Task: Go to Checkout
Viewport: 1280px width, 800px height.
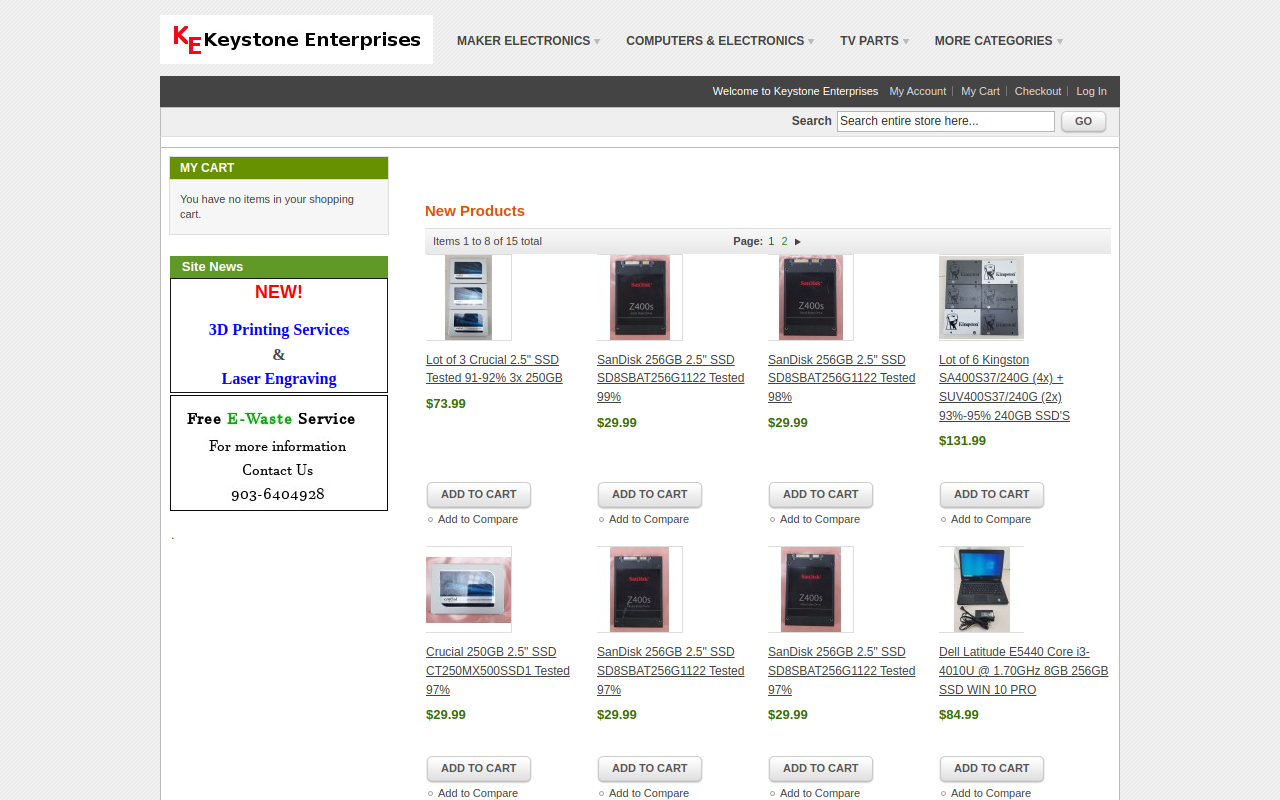Action: (1037, 91)
